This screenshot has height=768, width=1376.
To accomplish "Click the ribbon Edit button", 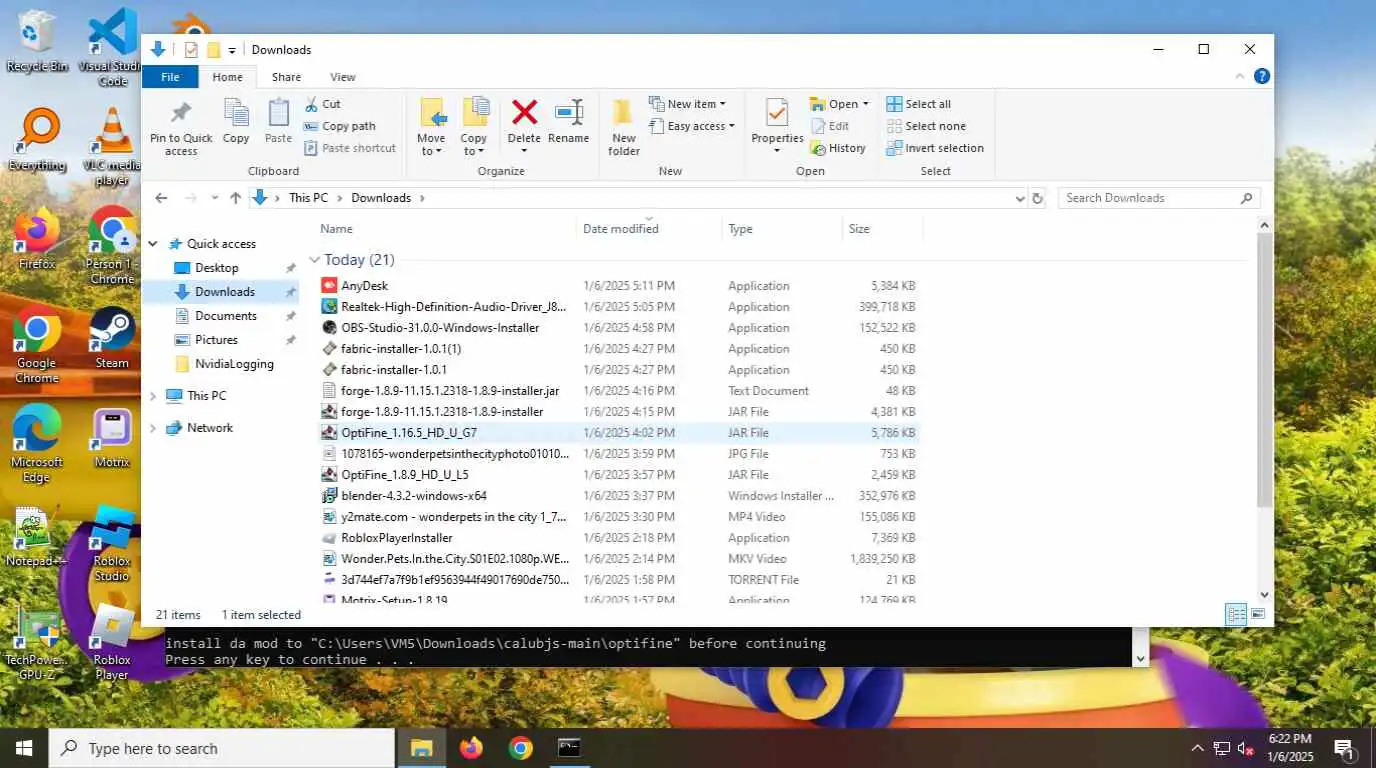I will [830, 126].
